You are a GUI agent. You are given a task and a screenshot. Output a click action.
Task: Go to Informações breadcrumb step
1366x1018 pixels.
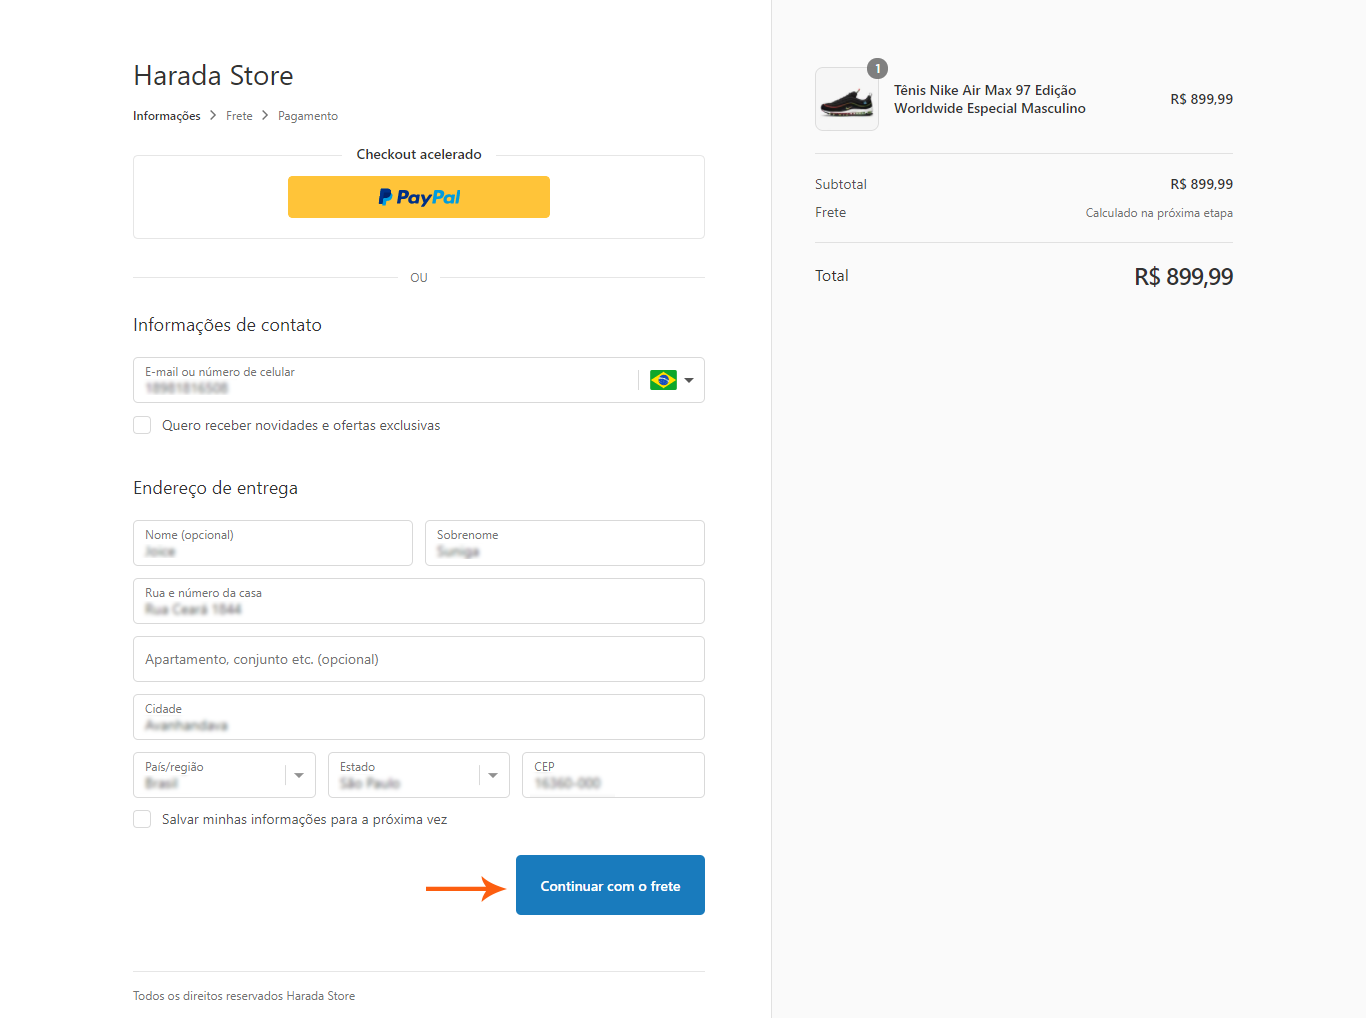167,116
